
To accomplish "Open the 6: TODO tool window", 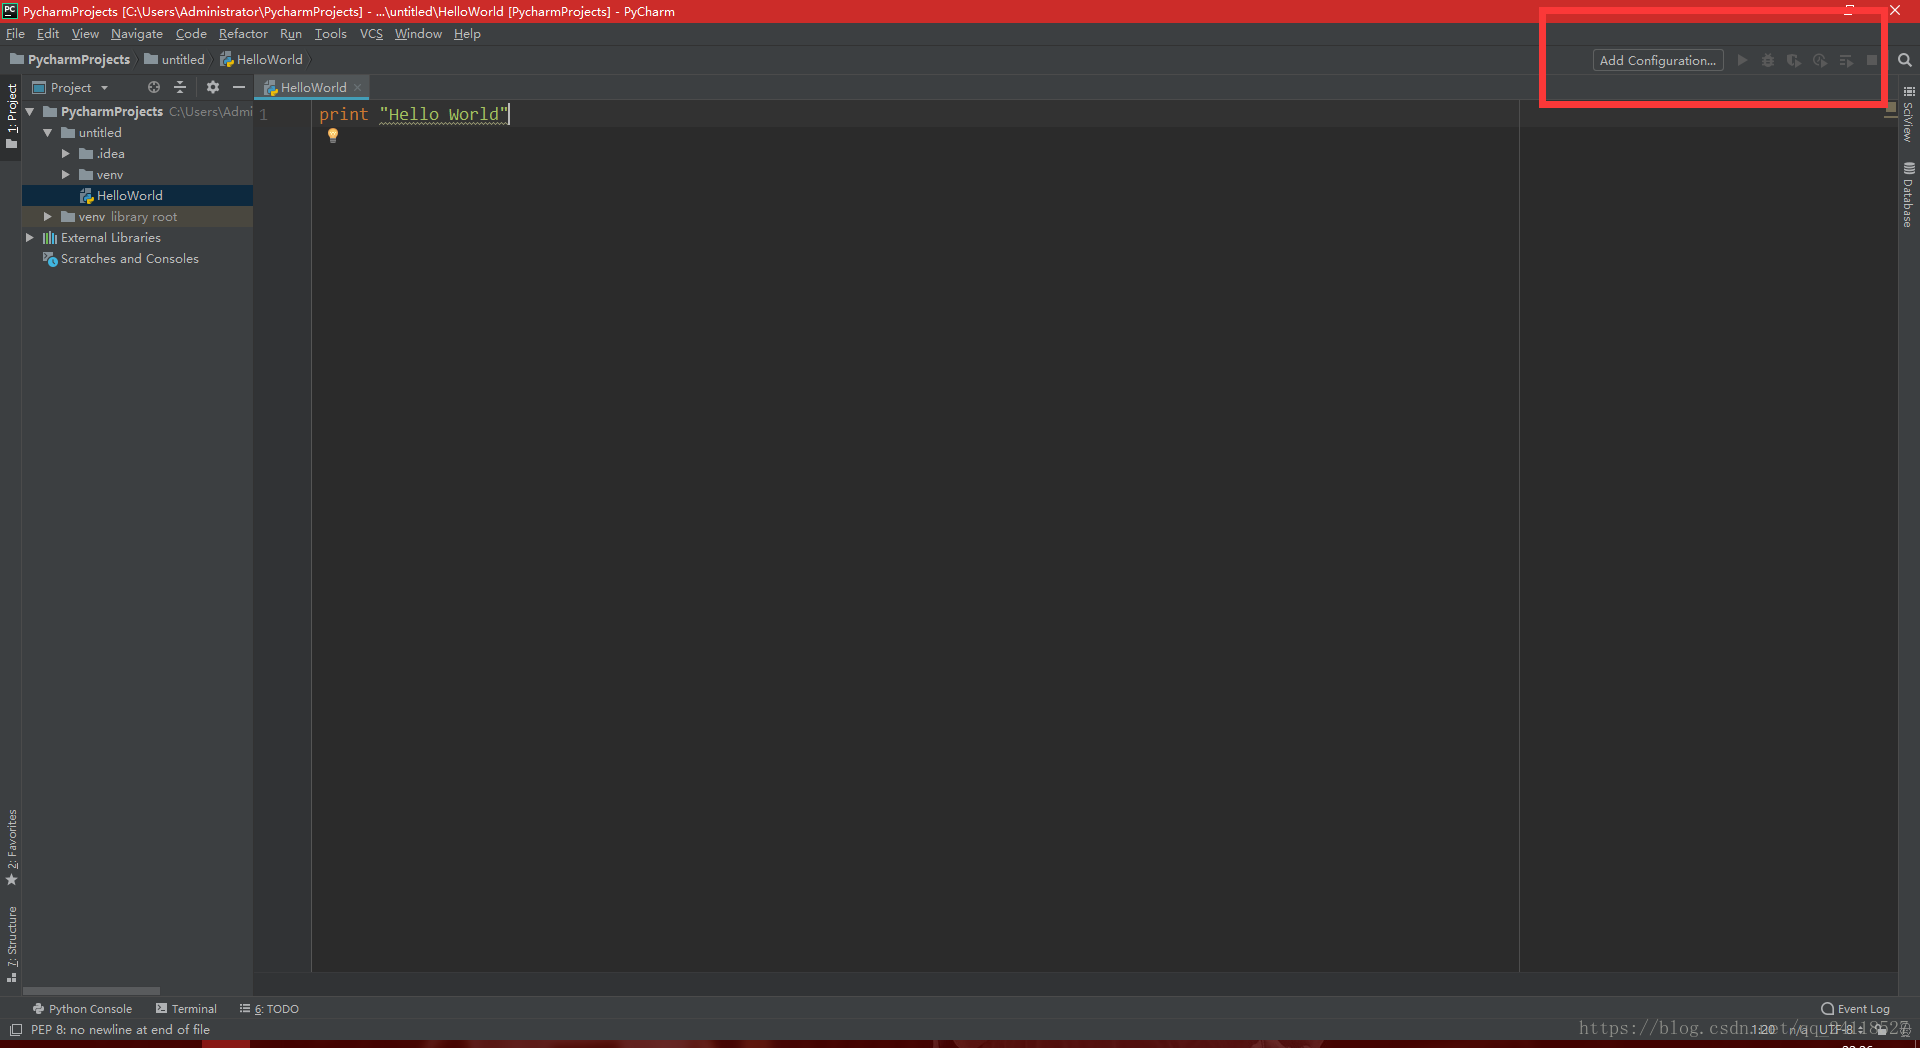I will (269, 1009).
